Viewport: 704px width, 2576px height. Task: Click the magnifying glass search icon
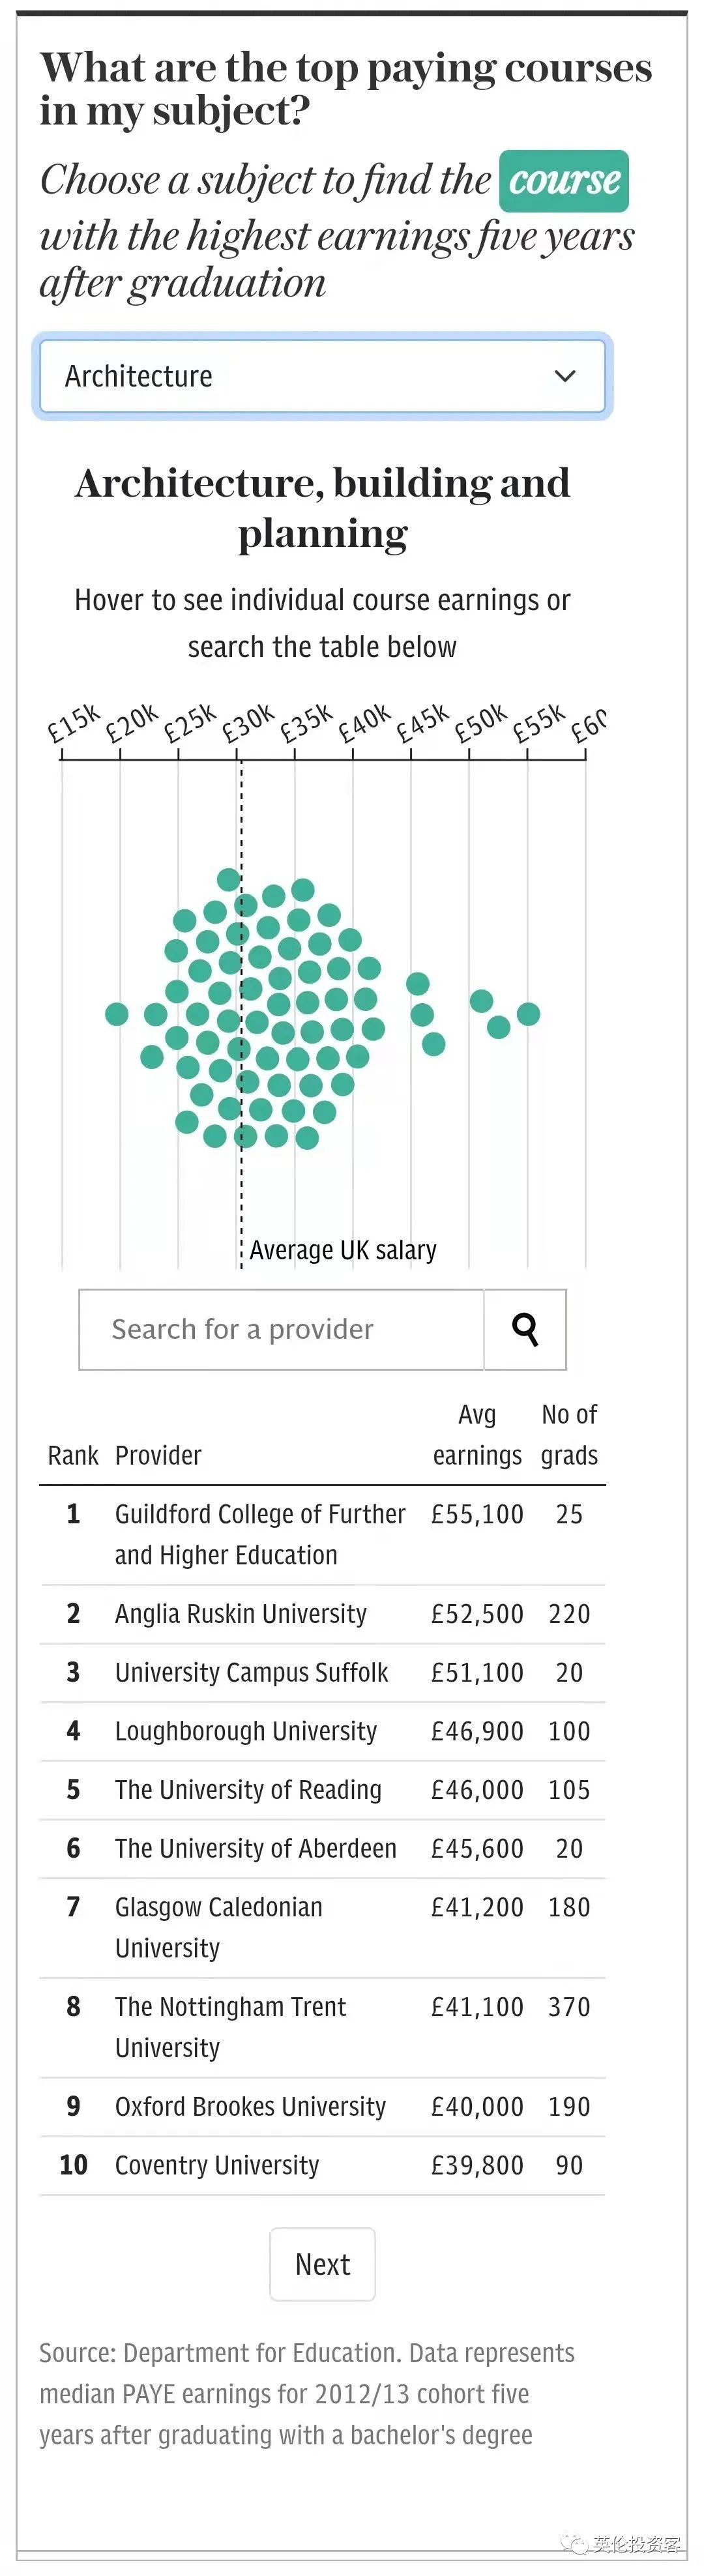pos(525,1329)
